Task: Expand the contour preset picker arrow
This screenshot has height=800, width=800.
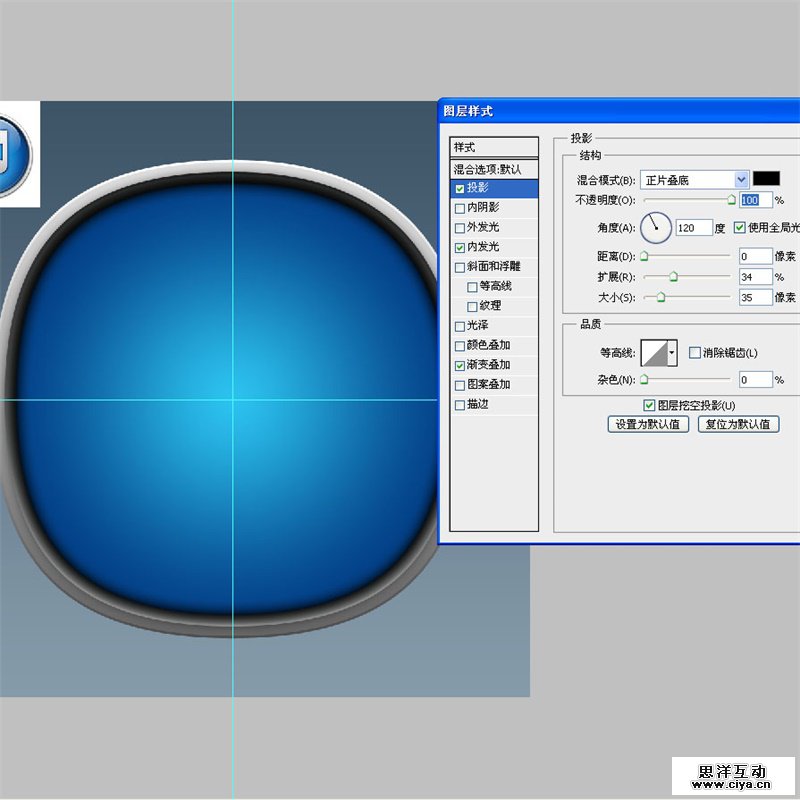Action: tap(672, 352)
